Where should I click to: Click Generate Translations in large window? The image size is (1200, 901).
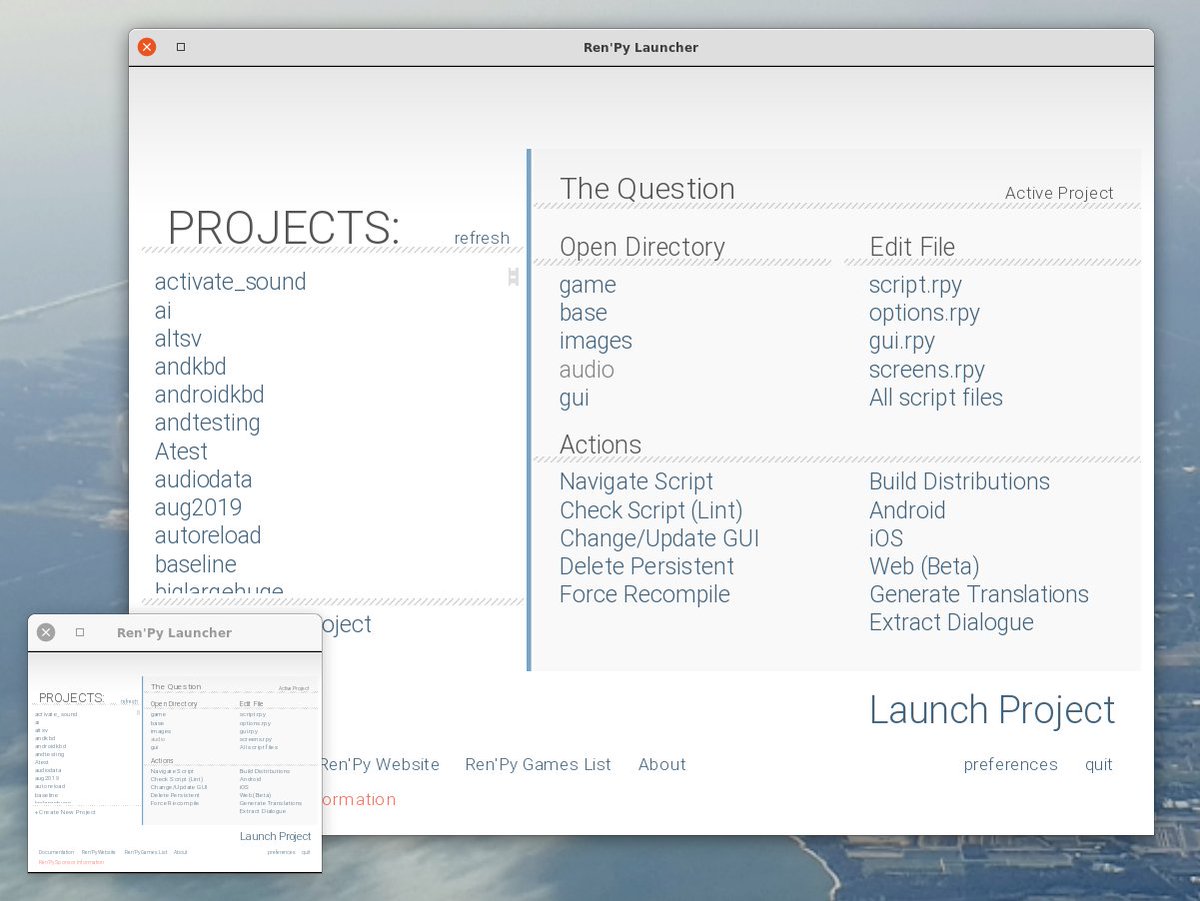click(x=979, y=594)
